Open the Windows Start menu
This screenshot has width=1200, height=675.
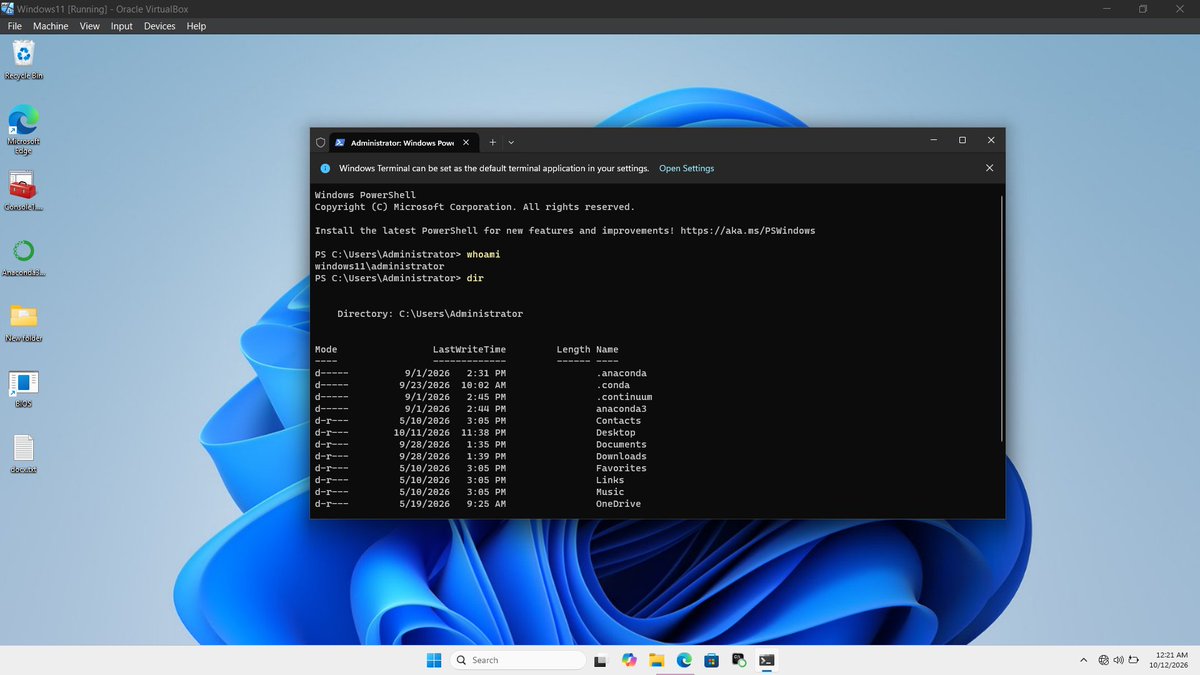[x=434, y=660]
